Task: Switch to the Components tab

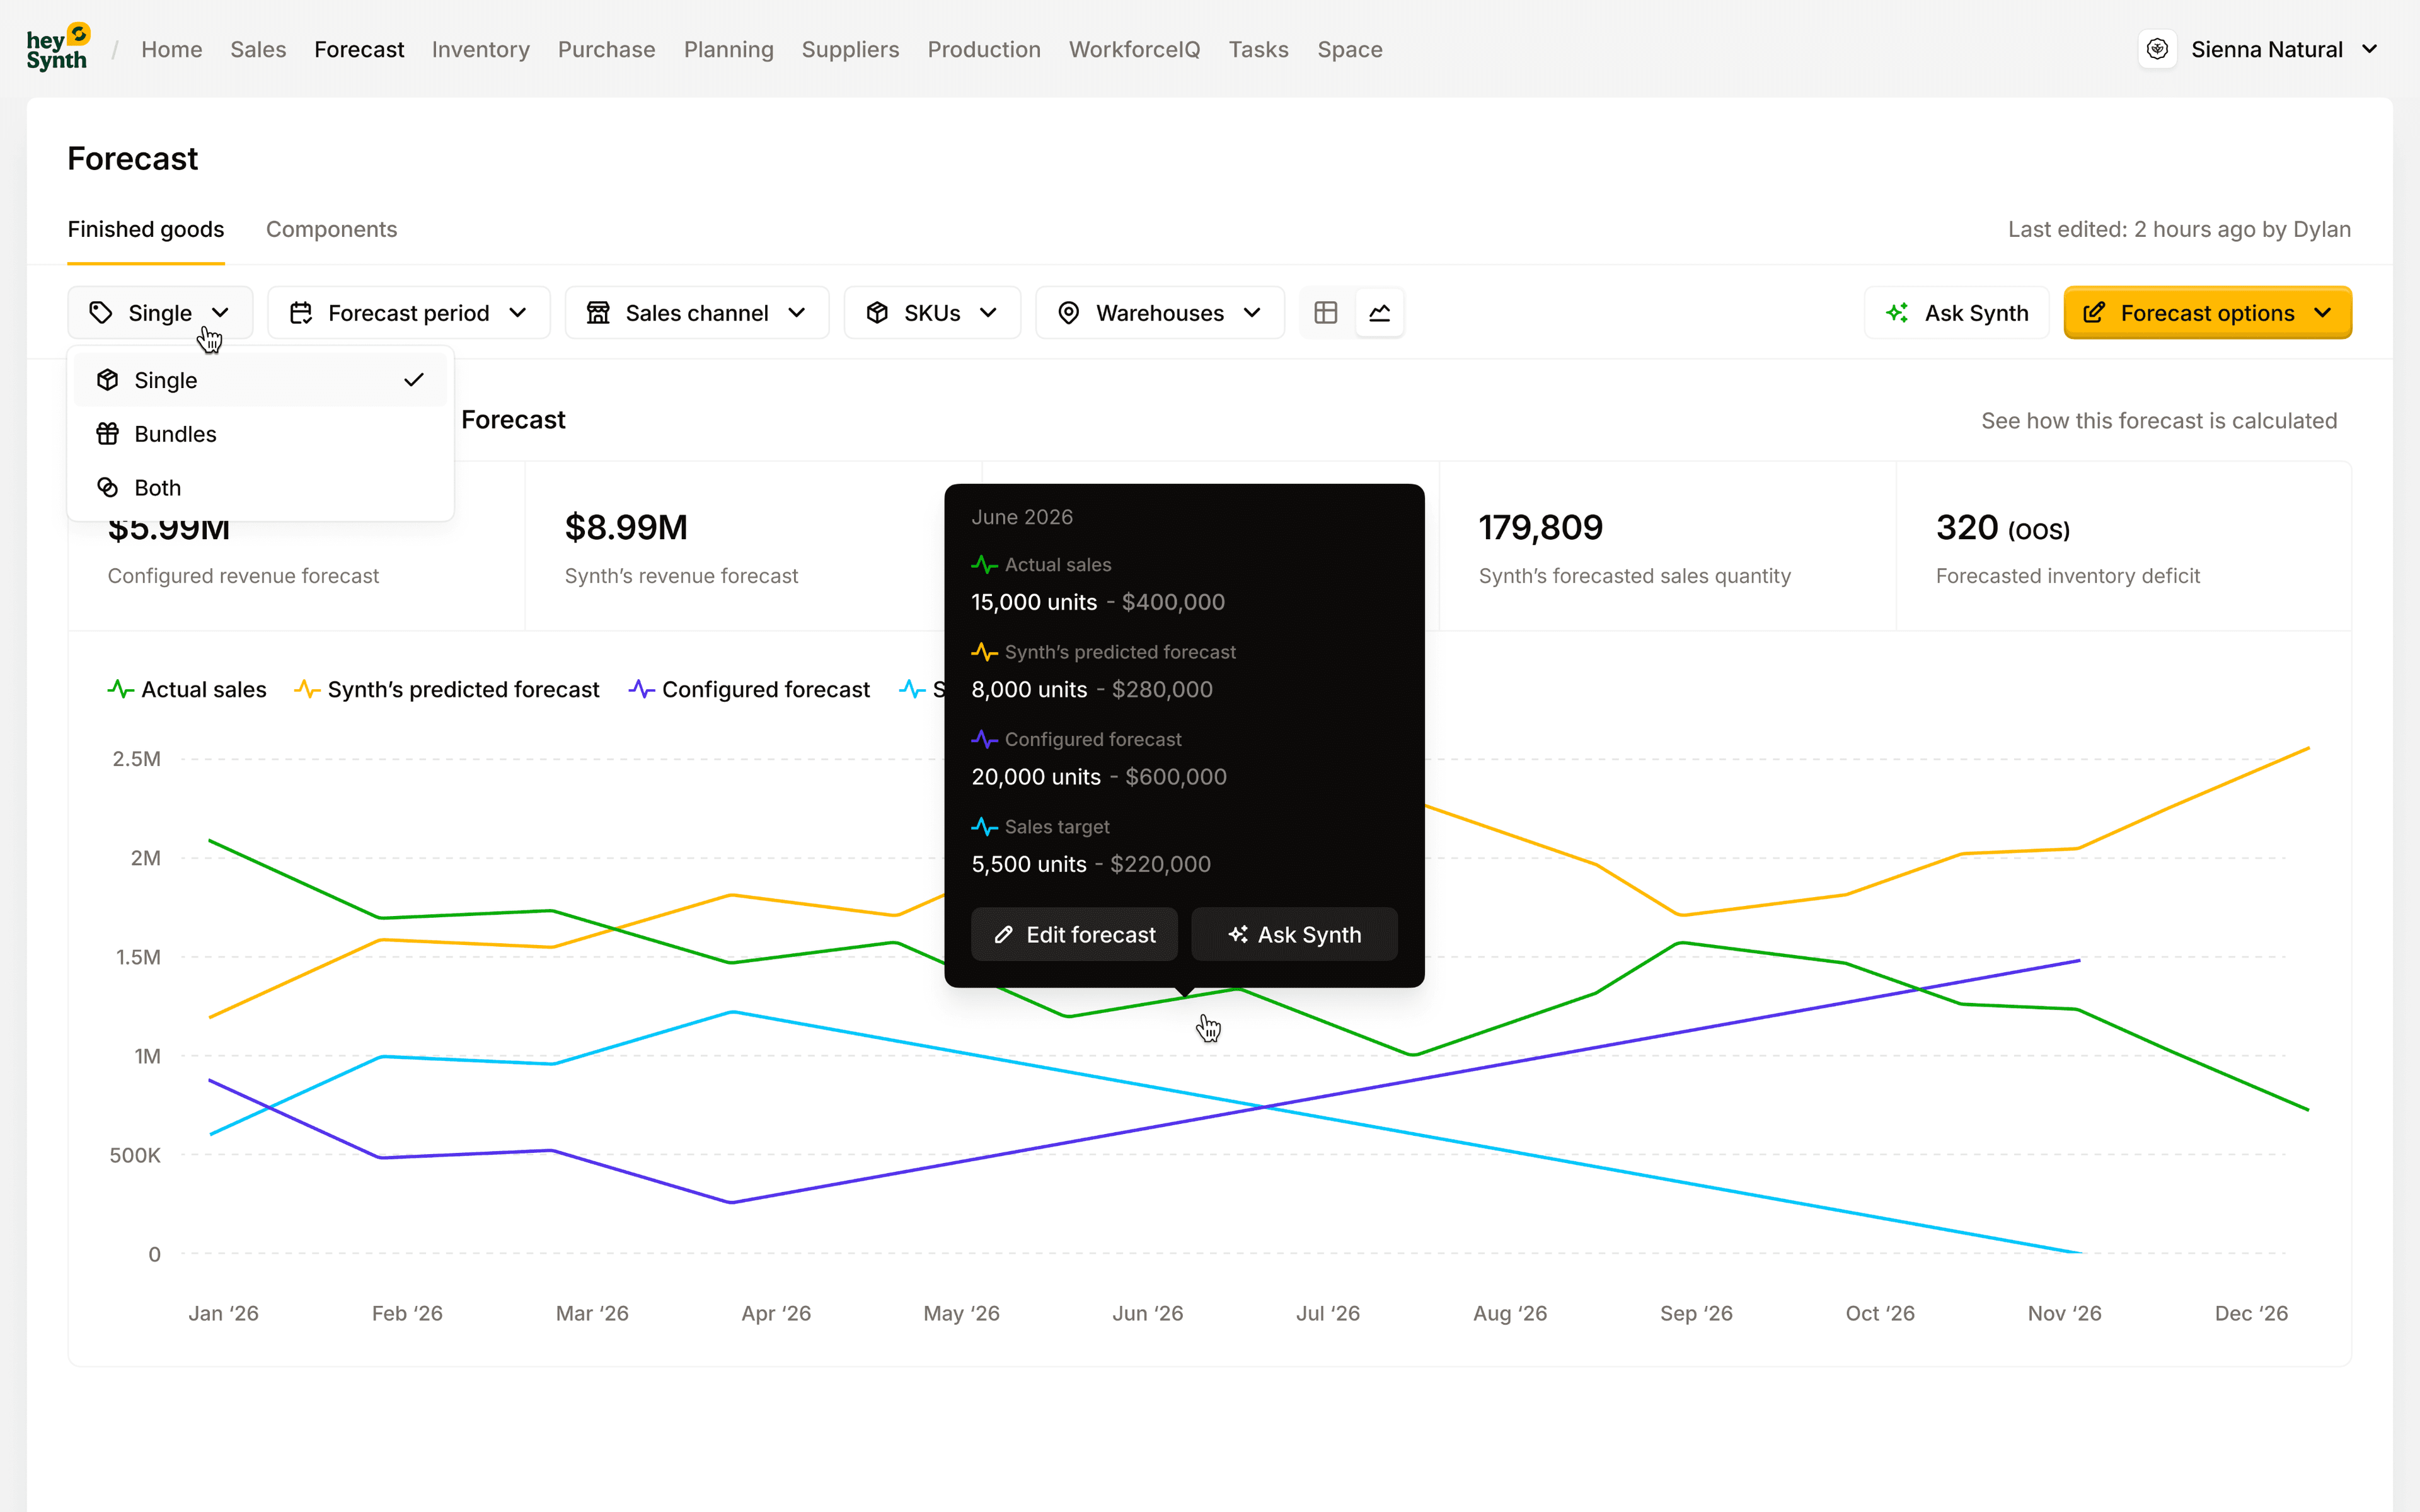Action: click(331, 229)
